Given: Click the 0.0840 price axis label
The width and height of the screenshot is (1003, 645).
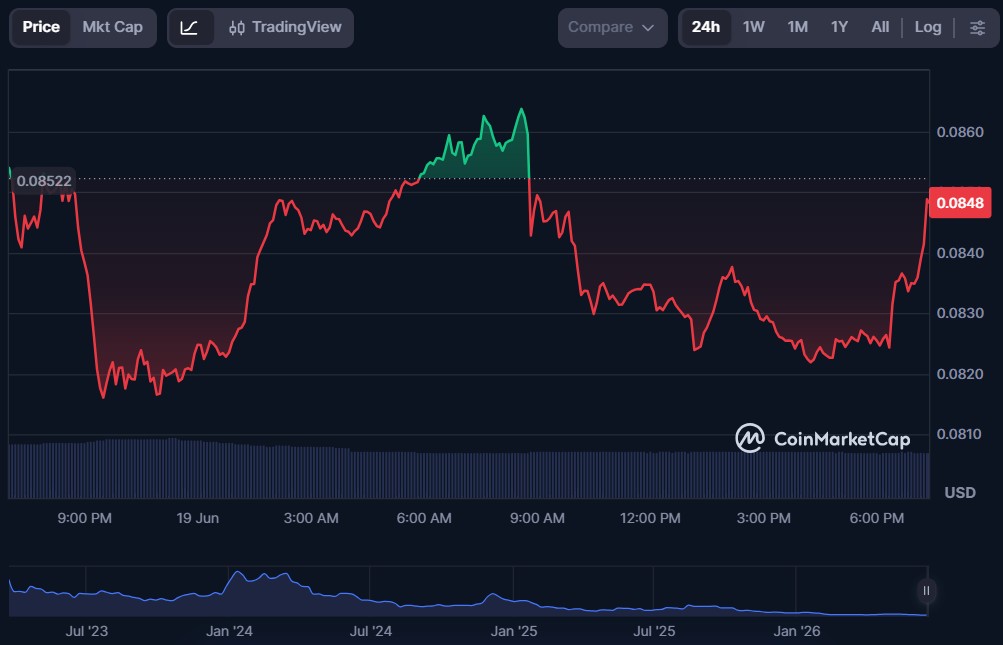Looking at the screenshot, I should point(960,253).
